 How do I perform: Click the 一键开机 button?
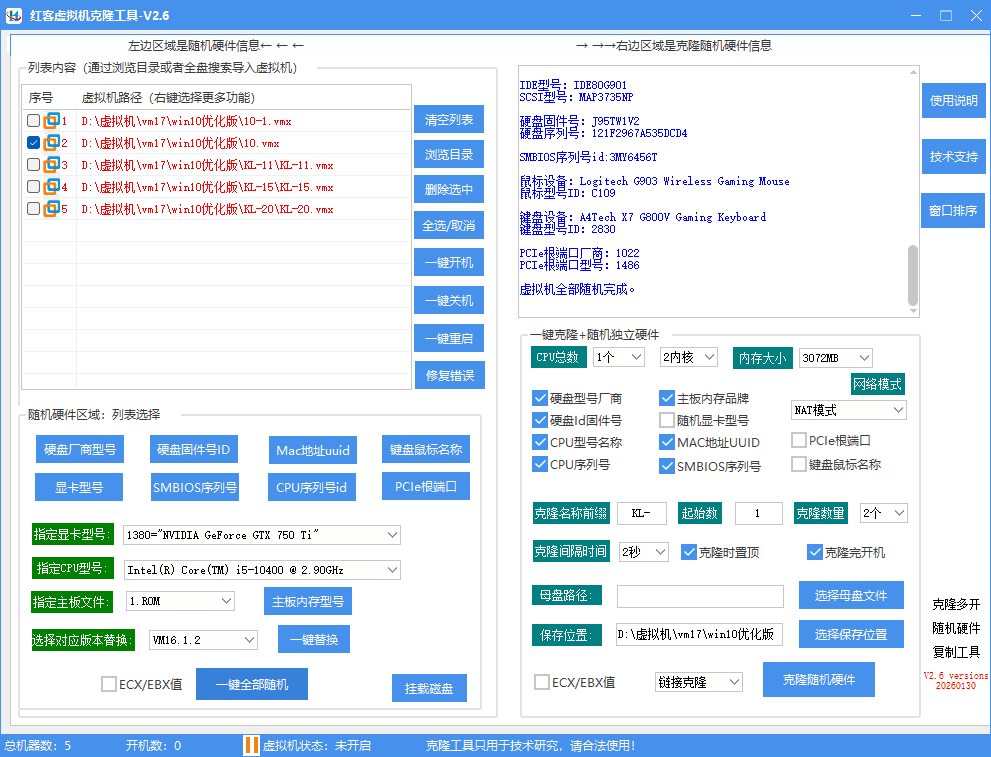tap(448, 262)
